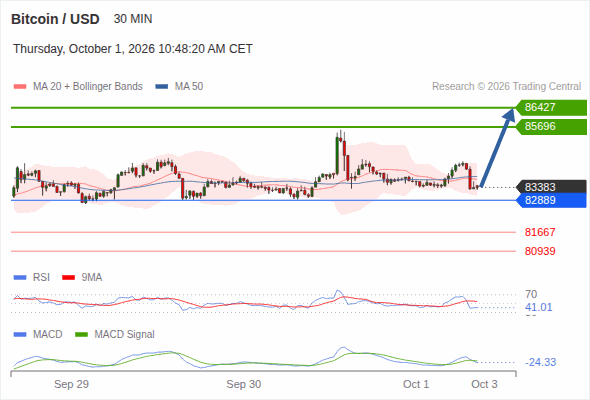
Task: Click the MACD Signal legend label
Action: click(125, 335)
